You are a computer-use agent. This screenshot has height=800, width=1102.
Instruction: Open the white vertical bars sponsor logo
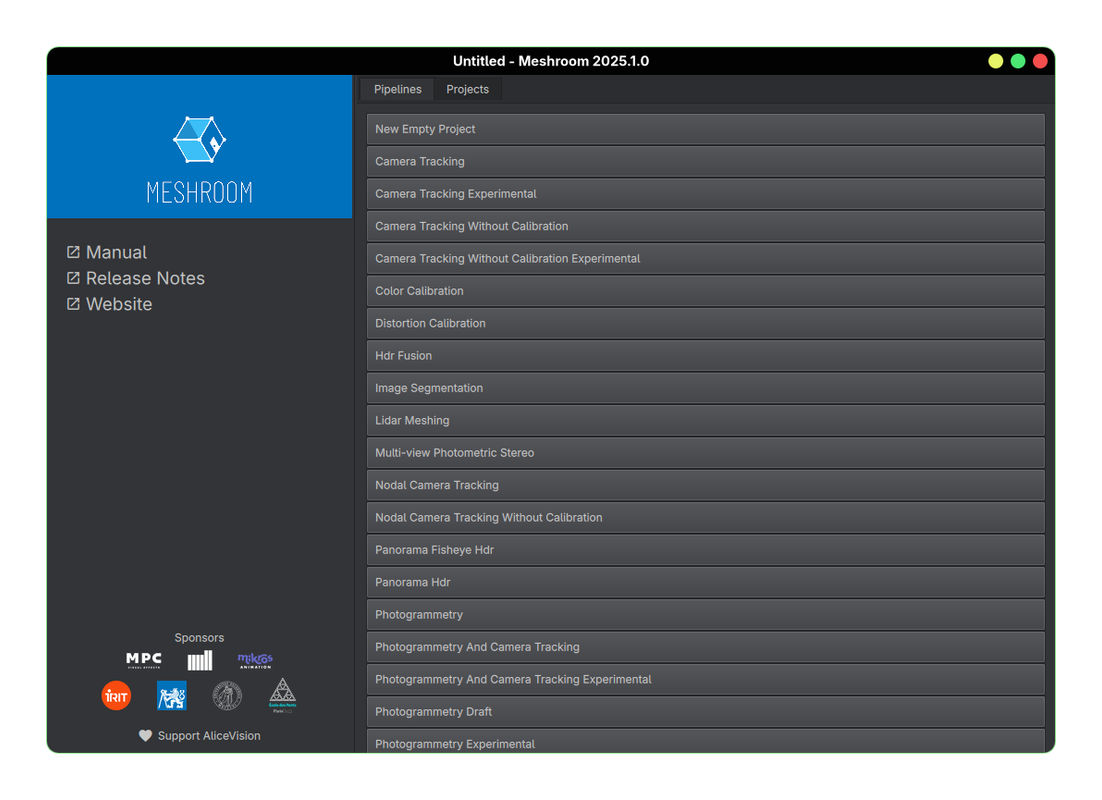coord(200,660)
